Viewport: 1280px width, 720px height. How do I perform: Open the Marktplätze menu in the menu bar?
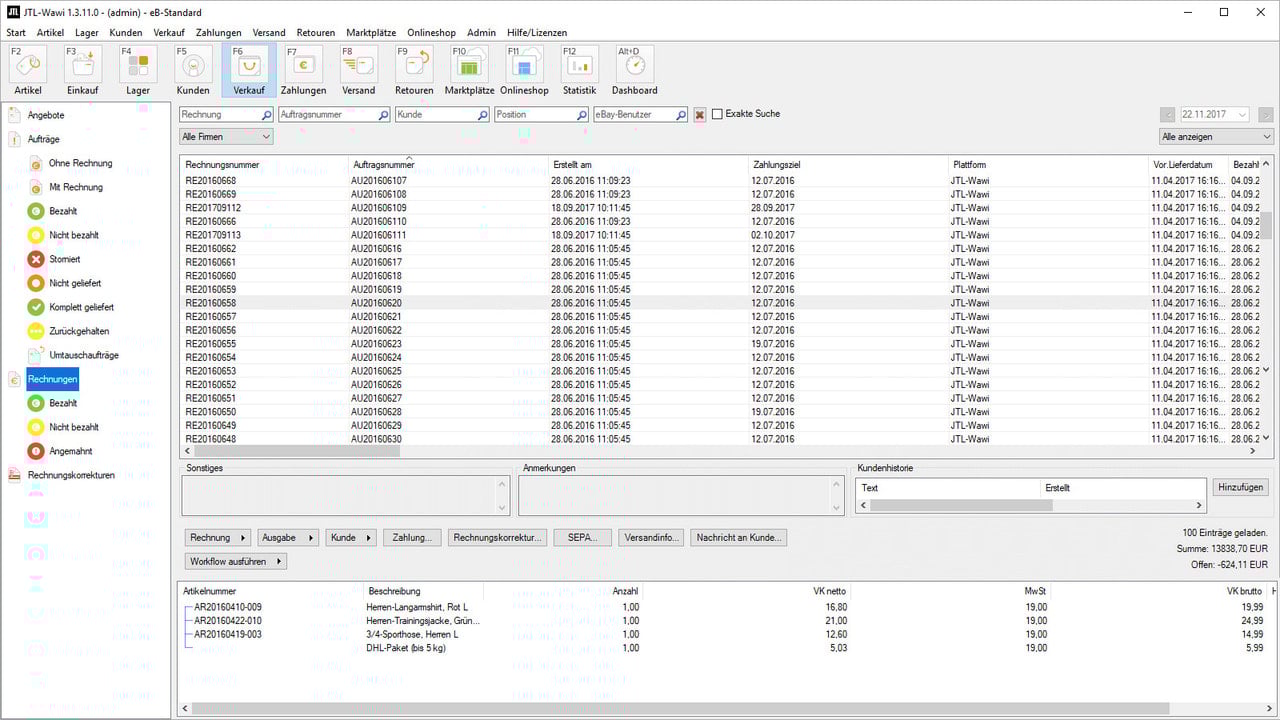click(371, 33)
